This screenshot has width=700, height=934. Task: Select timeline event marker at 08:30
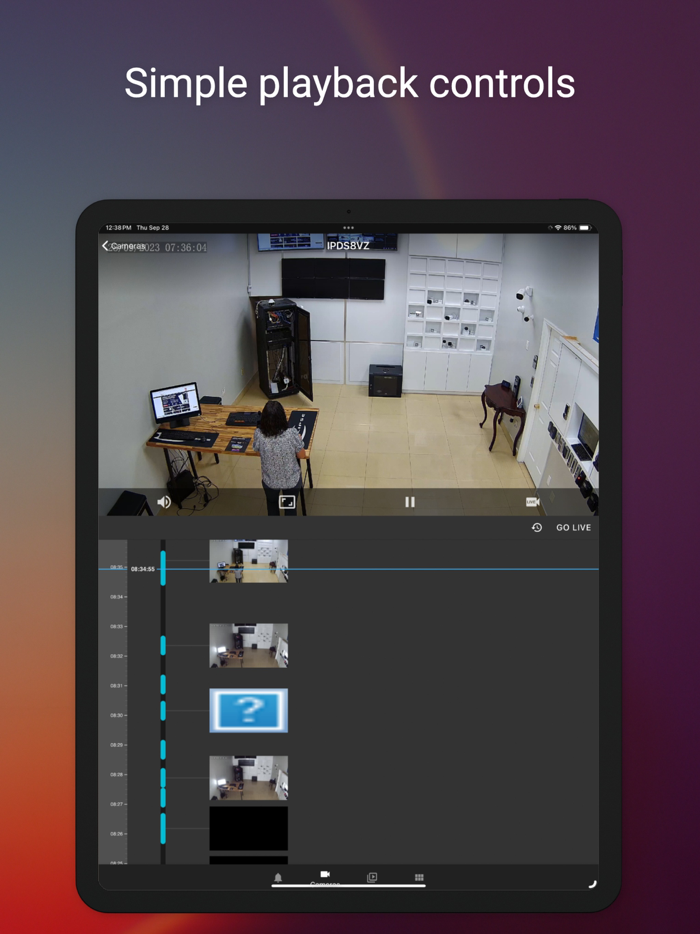tap(163, 711)
